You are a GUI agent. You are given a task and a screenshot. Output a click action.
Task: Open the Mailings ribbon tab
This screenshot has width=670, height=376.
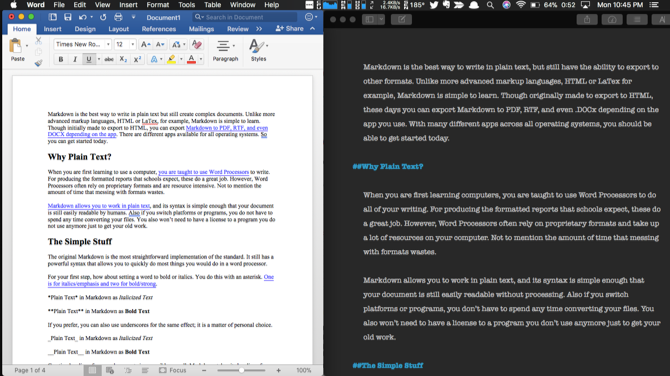[201, 29]
